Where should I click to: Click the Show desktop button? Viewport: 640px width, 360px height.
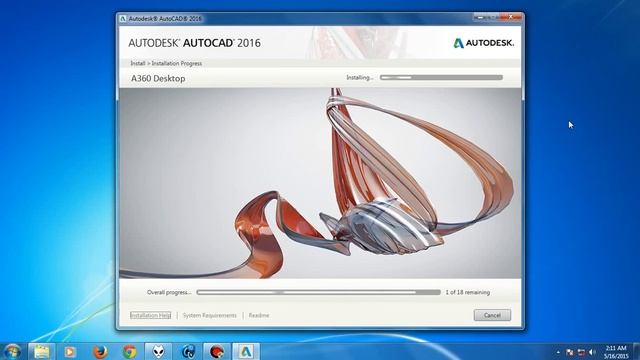636,351
